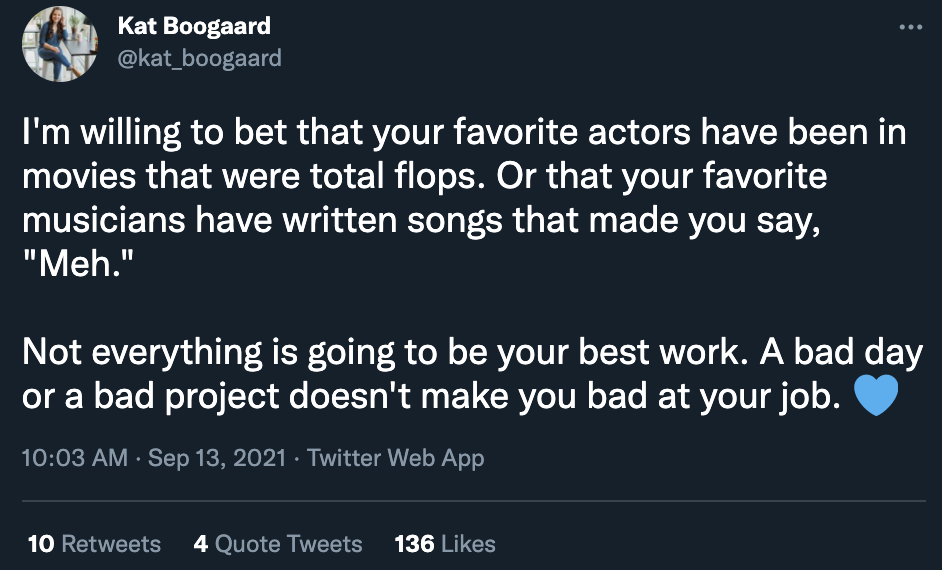Select the Sep 13, 2021 date link
The height and width of the screenshot is (570, 942).
pyautogui.click(x=217, y=458)
